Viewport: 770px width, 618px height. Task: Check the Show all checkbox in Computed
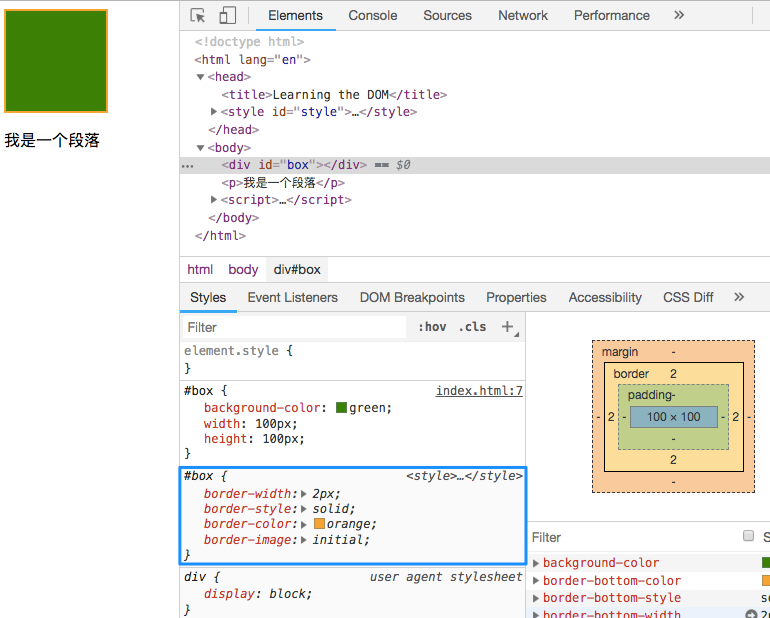[x=748, y=537]
